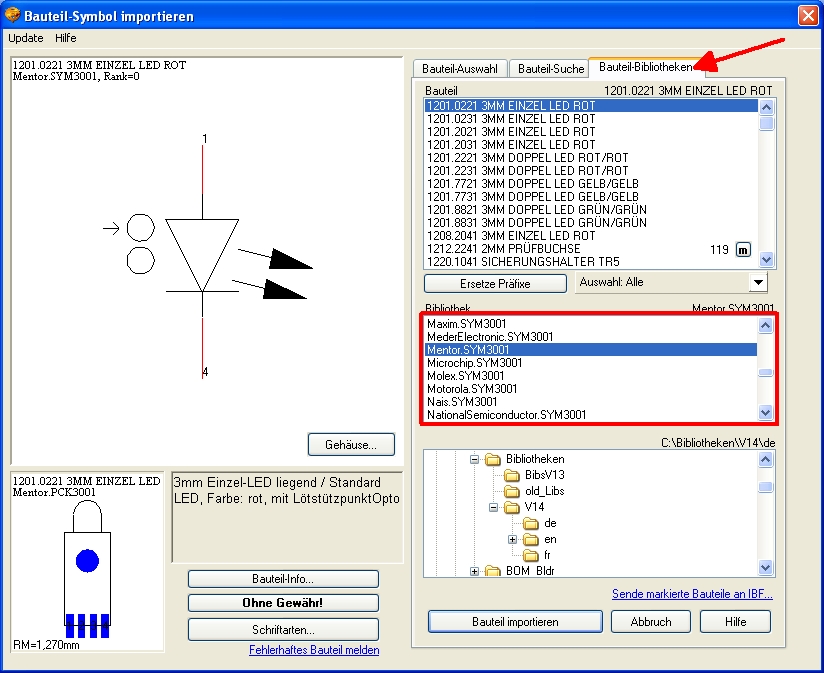Collapse the V14 folder tree node
Screen dimensions: 824x673
click(493, 507)
